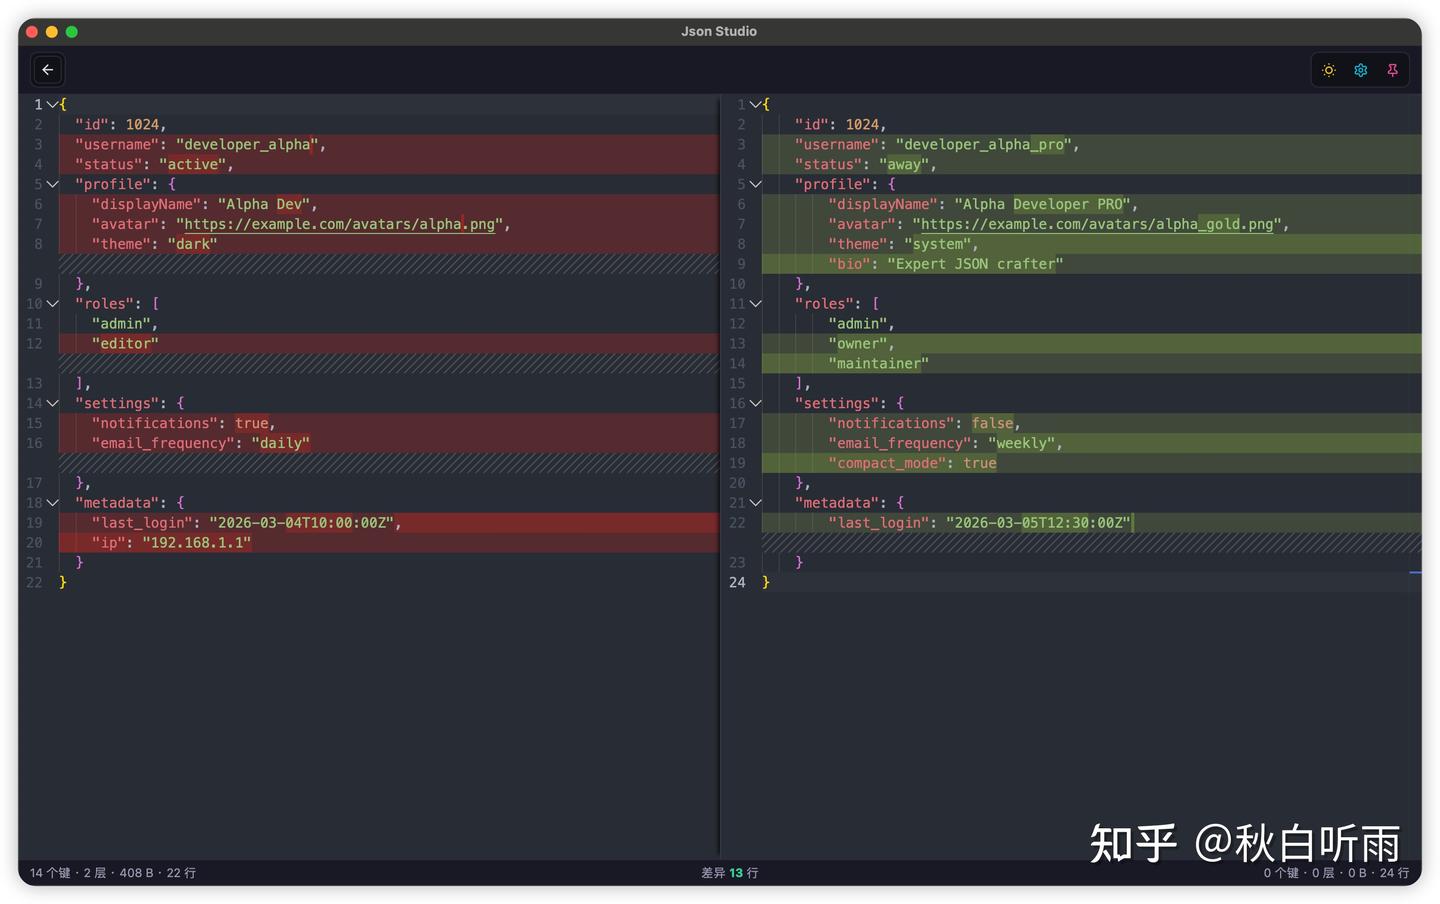Image resolution: width=1440 pixels, height=904 pixels.
Task: Click the green full-screen window button
Action: pos(72,32)
